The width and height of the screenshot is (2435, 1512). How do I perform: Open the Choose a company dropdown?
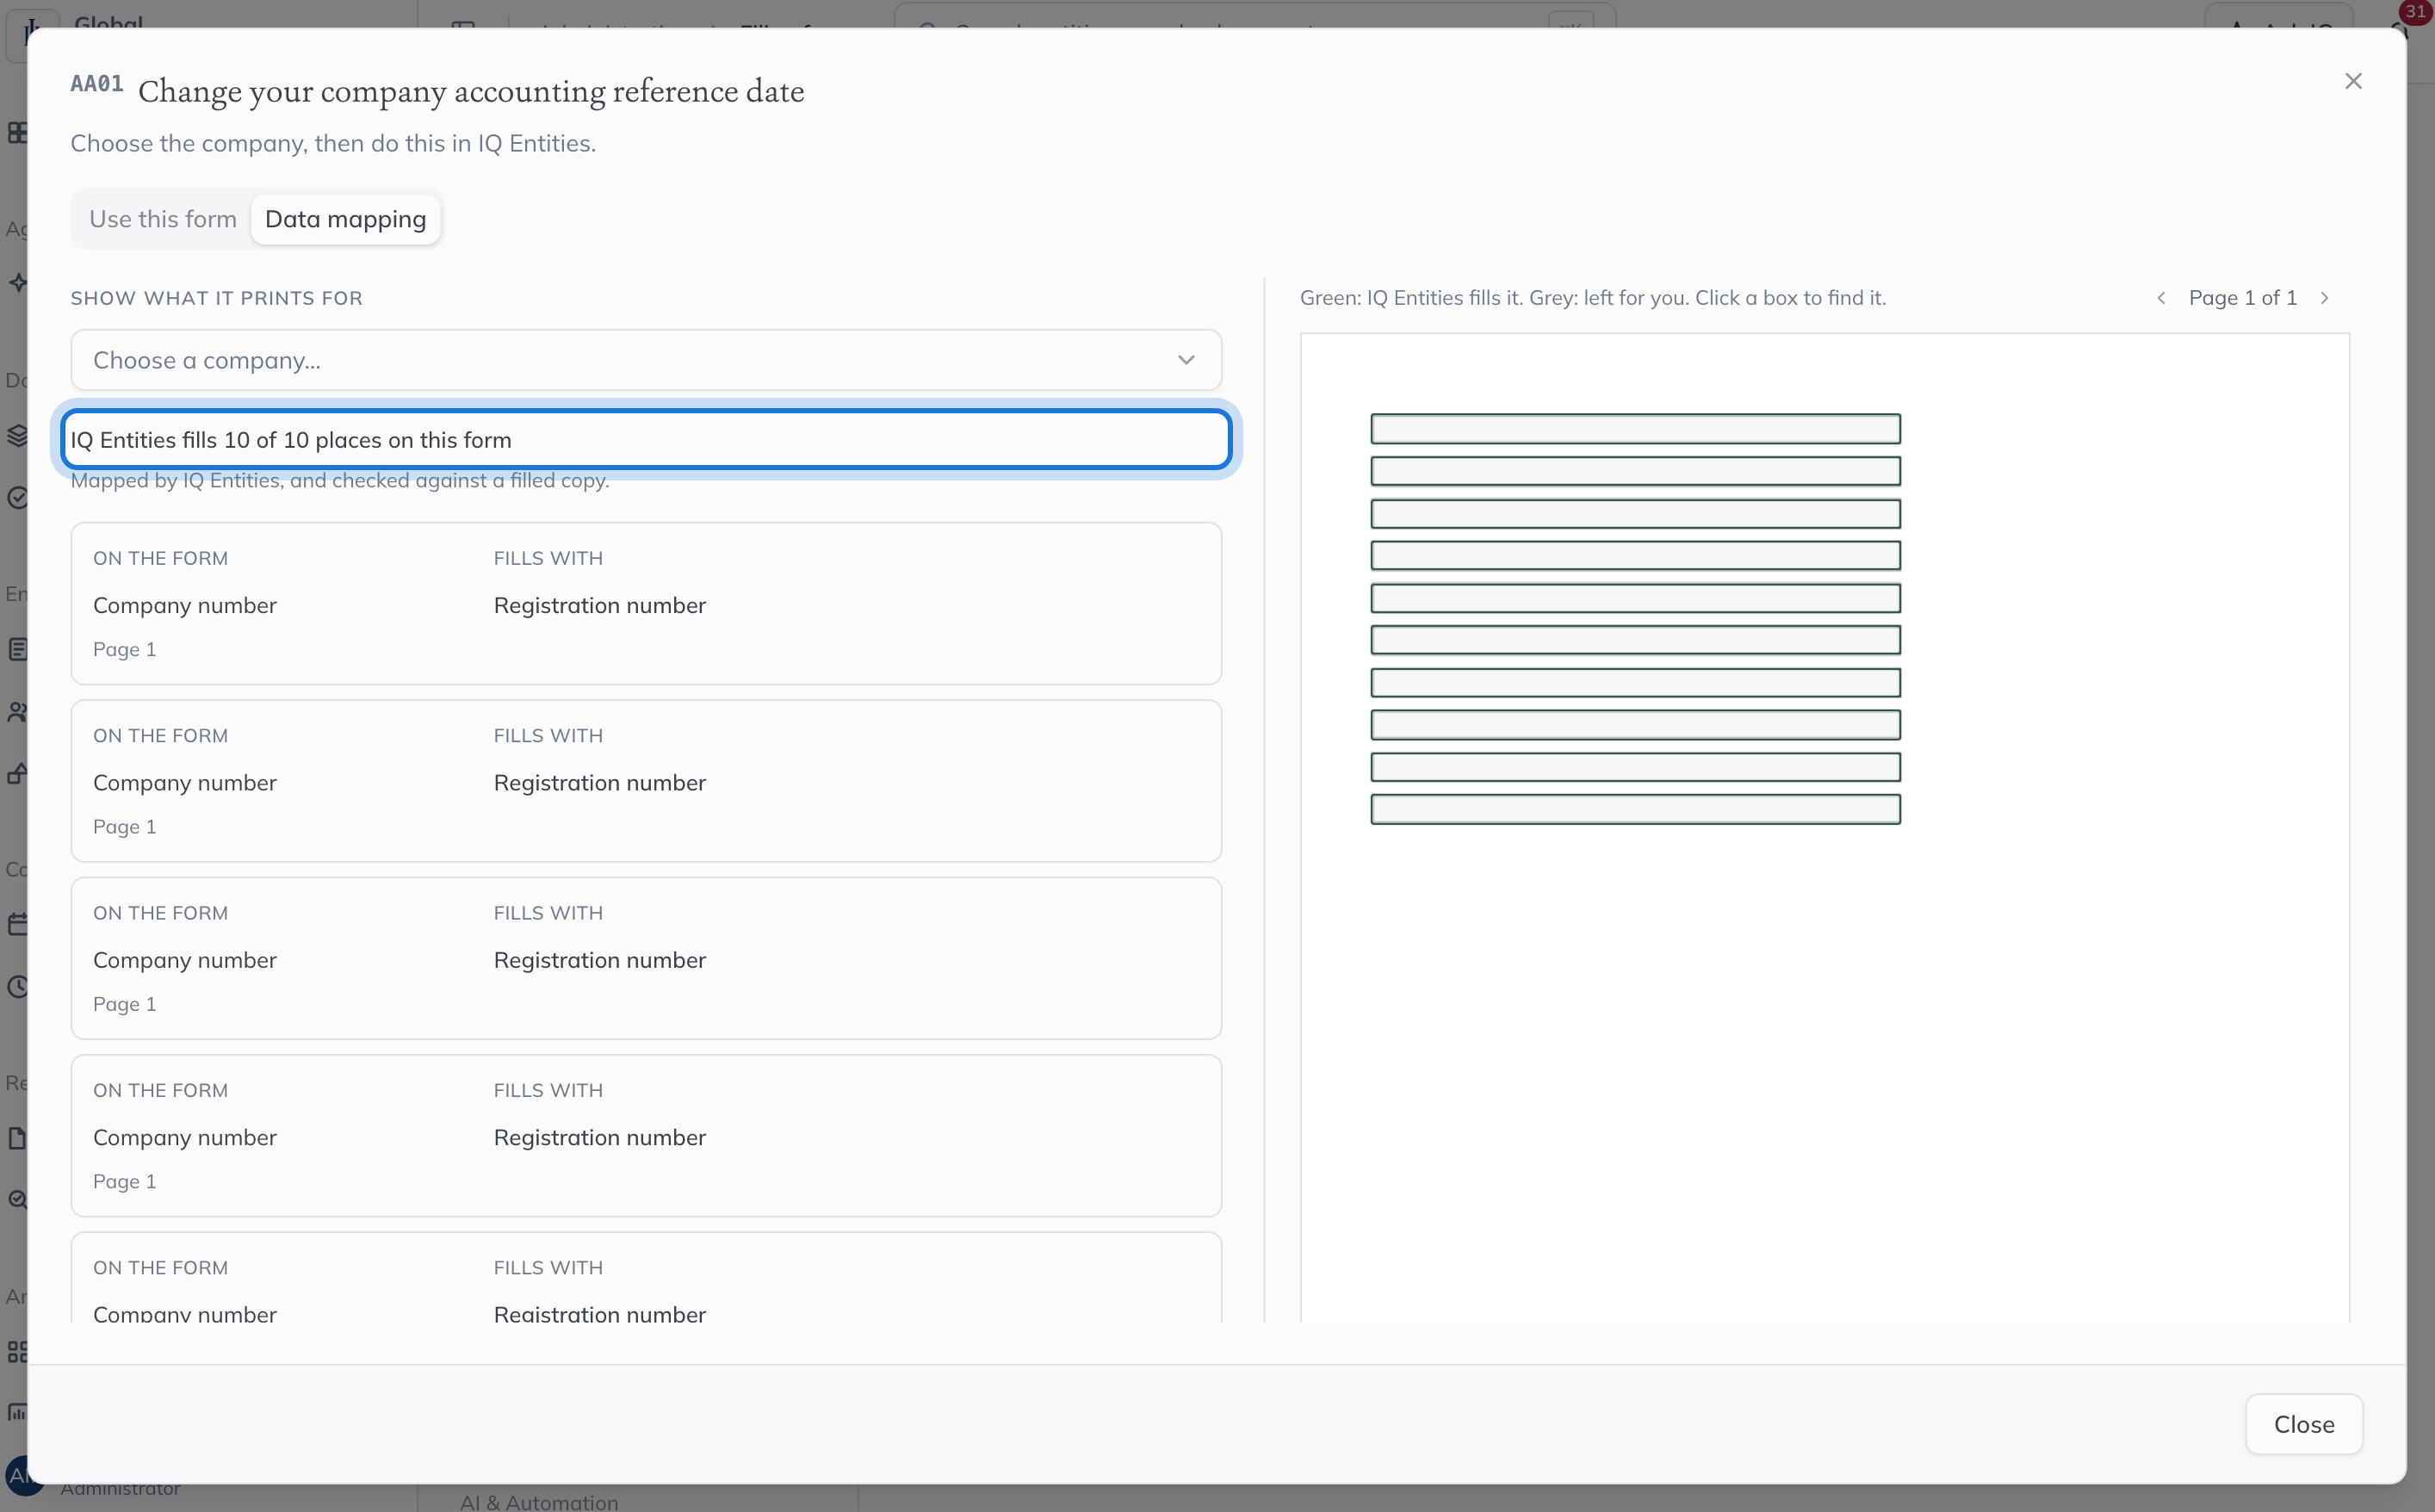coord(646,360)
